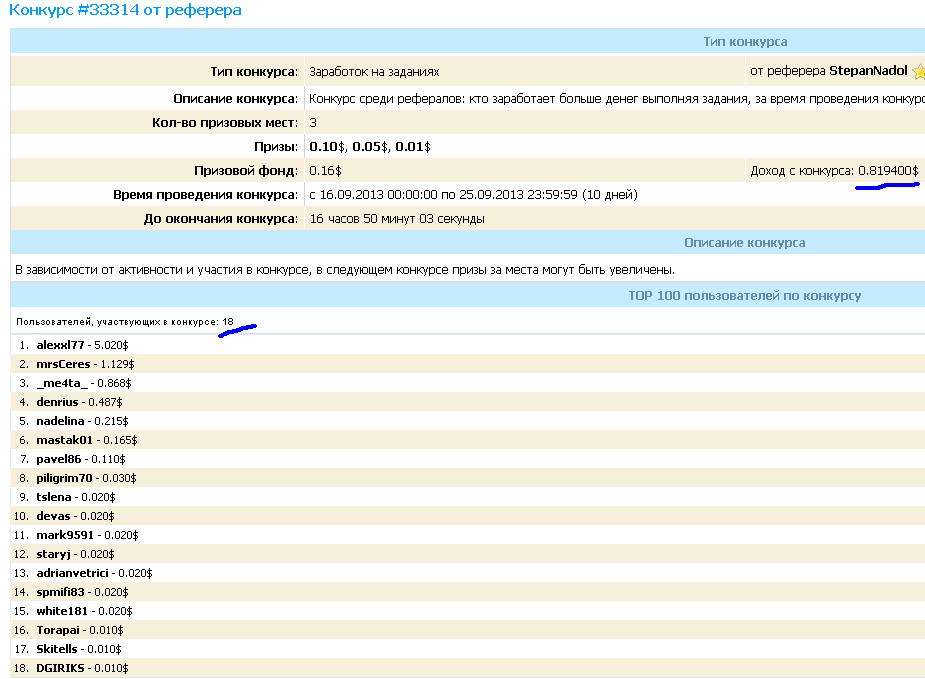Open user mastak01 profile

click(65, 440)
